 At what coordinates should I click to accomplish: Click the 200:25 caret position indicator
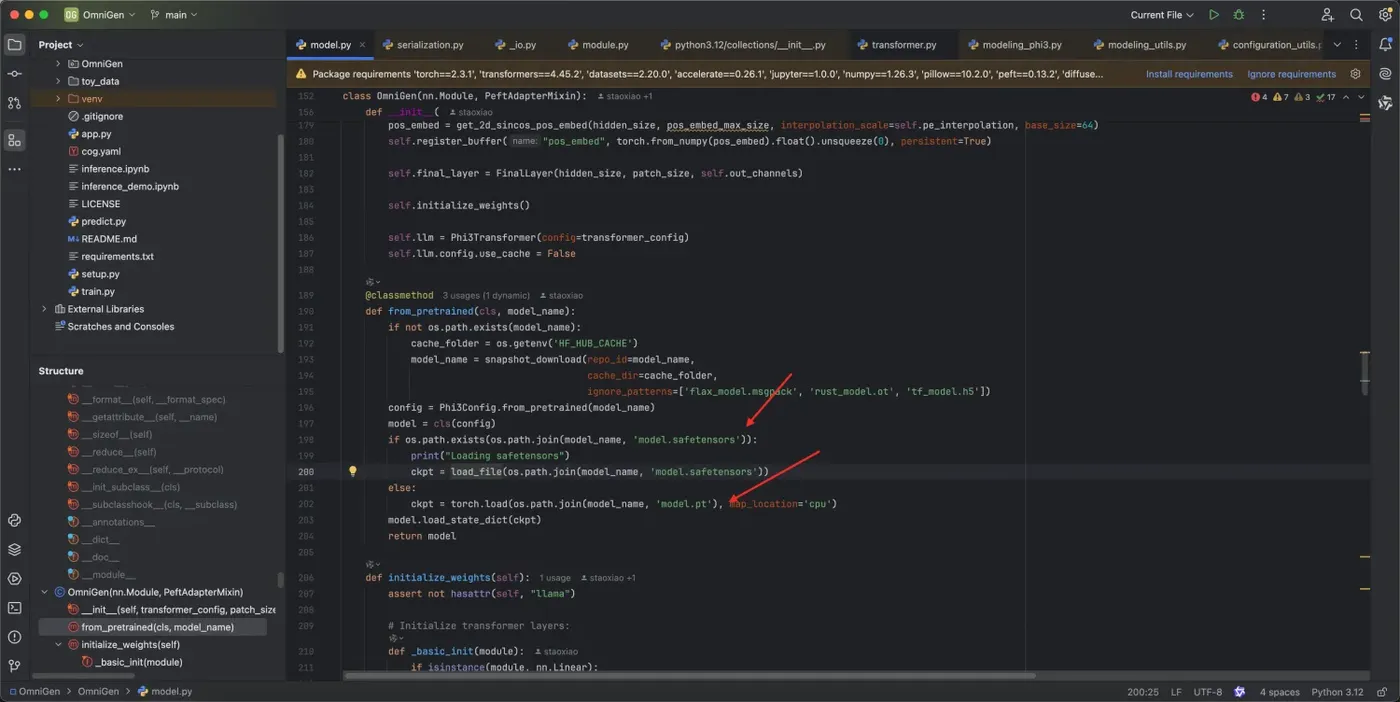pos(1143,692)
